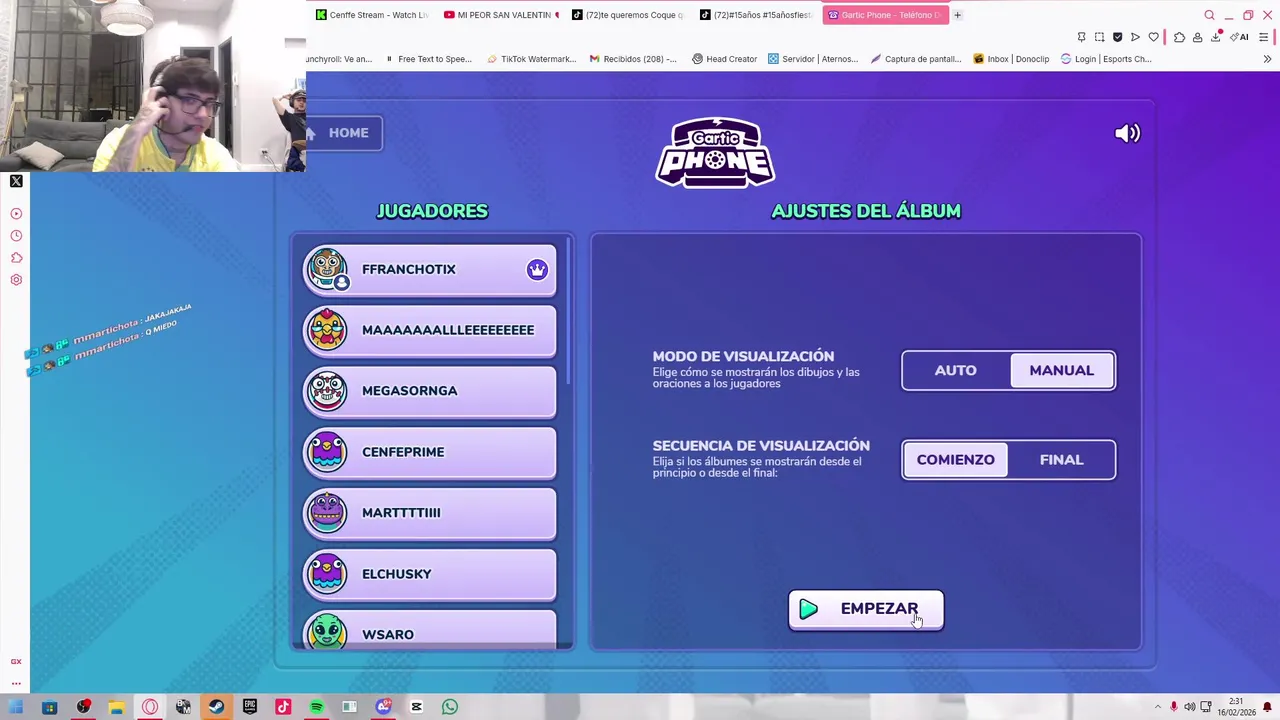Go back using the HOME button
Image resolution: width=1280 pixels, height=720 pixels.
[x=343, y=133]
